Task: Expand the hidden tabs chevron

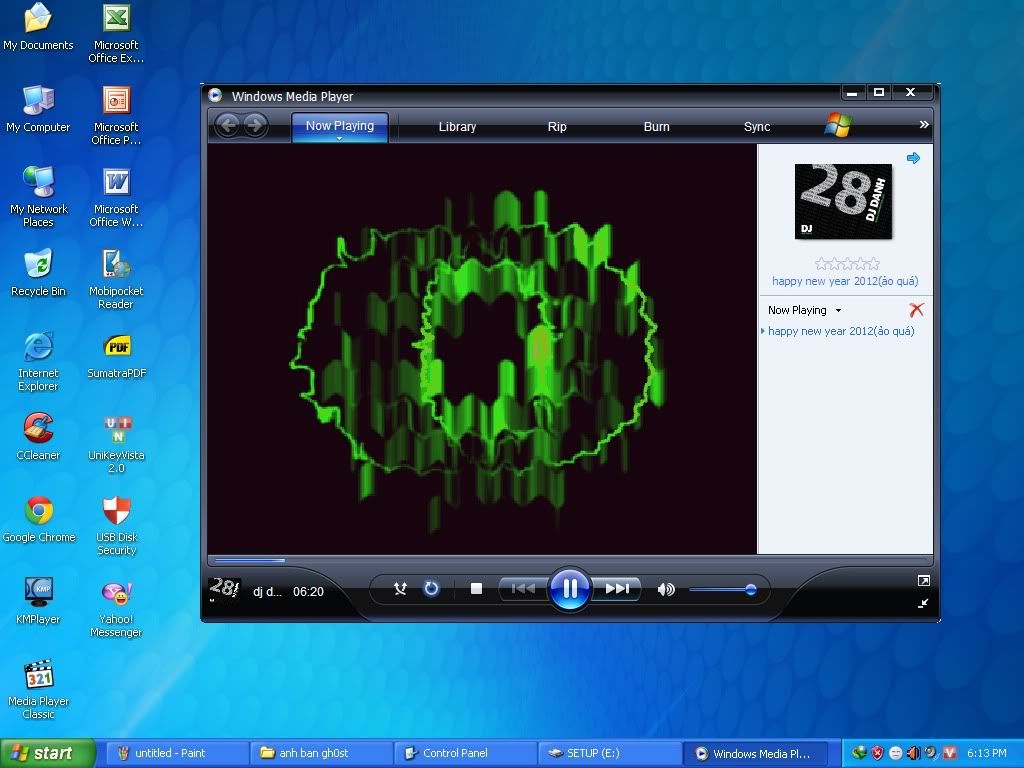Action: (x=923, y=124)
